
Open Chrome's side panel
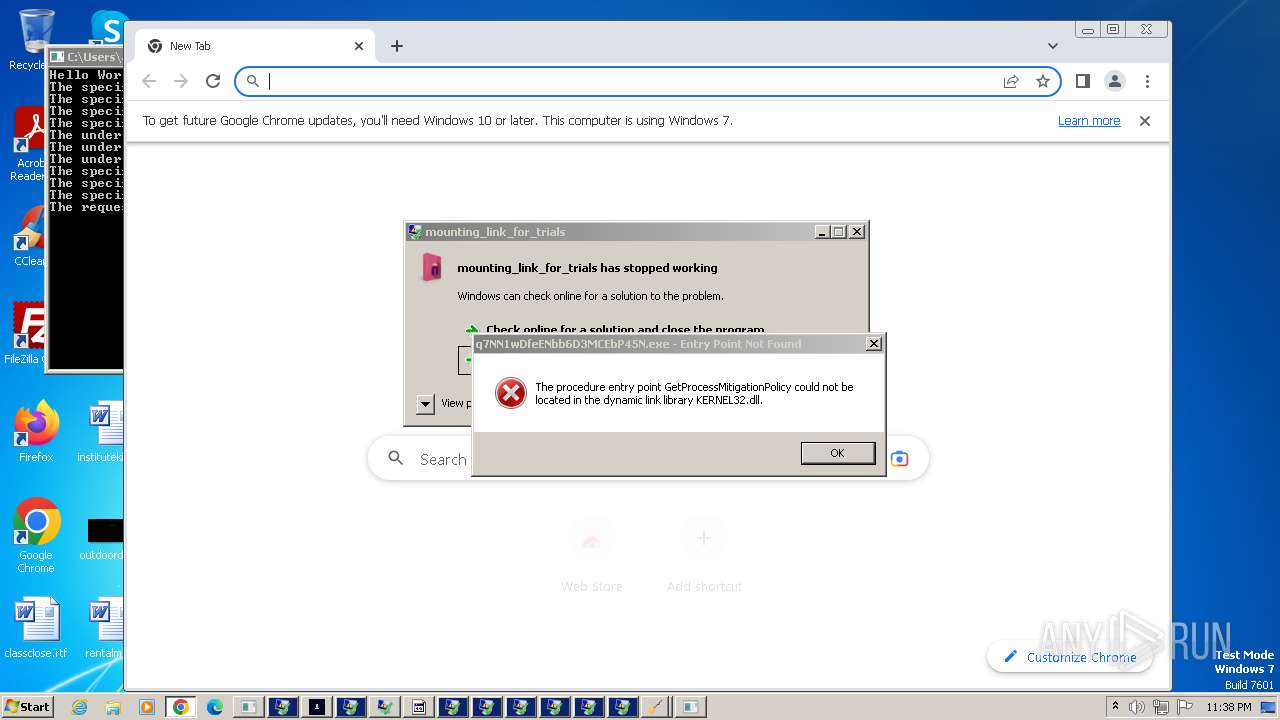tap(1083, 81)
